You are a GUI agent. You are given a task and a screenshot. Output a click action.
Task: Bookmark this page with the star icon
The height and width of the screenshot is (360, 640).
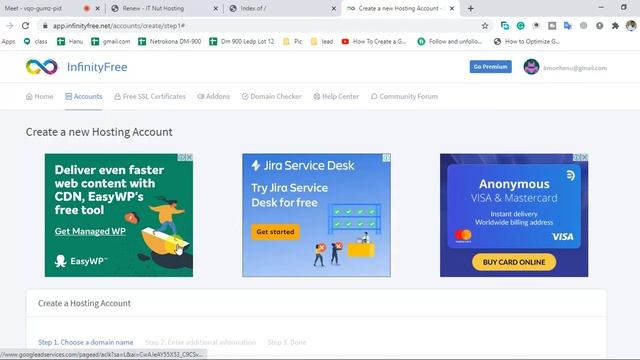point(485,26)
